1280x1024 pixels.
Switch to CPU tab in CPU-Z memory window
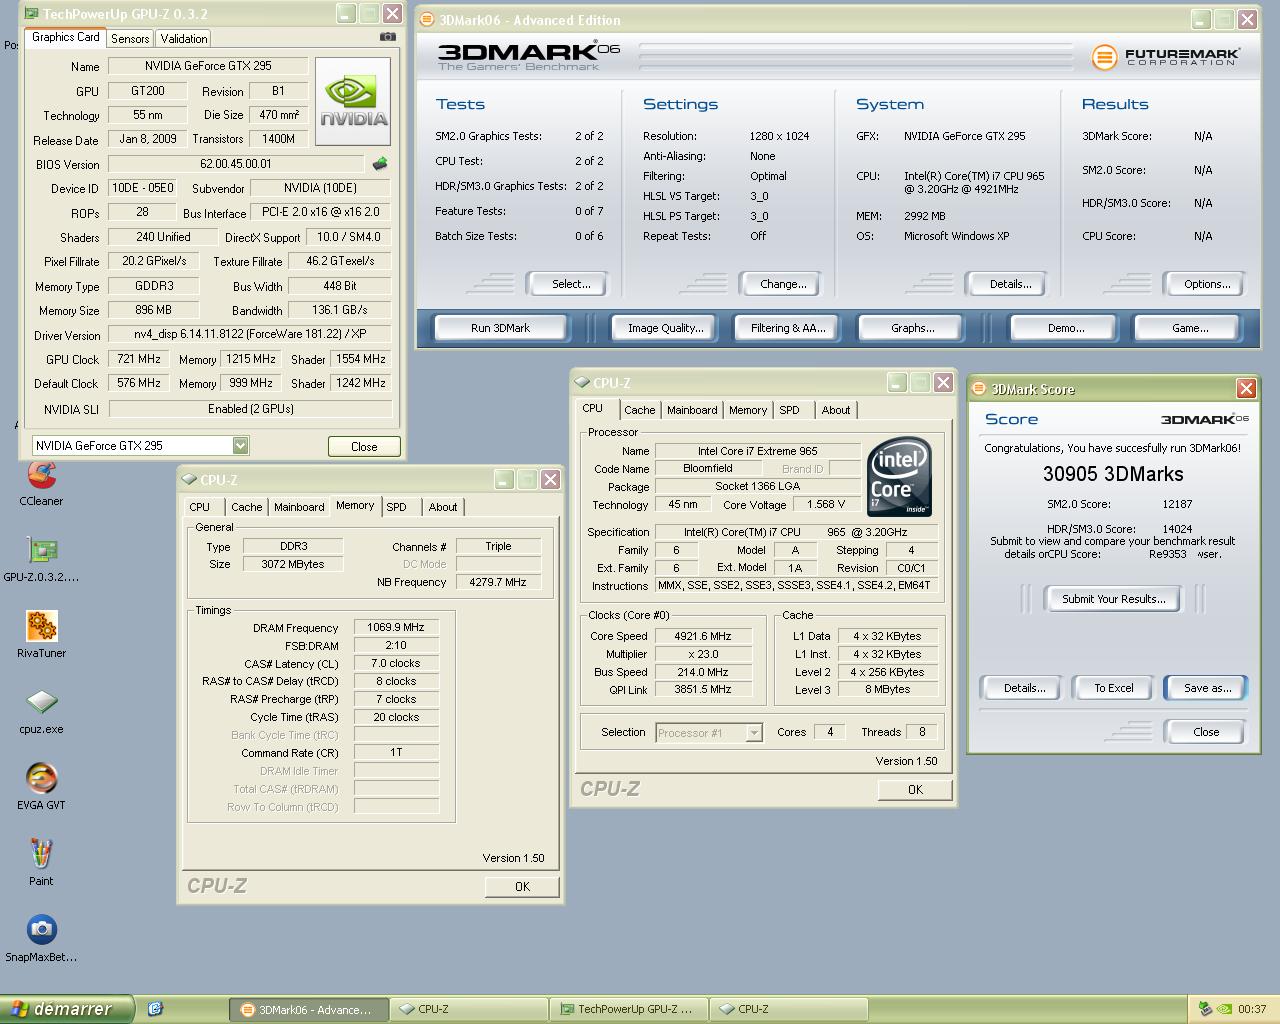tap(200, 507)
